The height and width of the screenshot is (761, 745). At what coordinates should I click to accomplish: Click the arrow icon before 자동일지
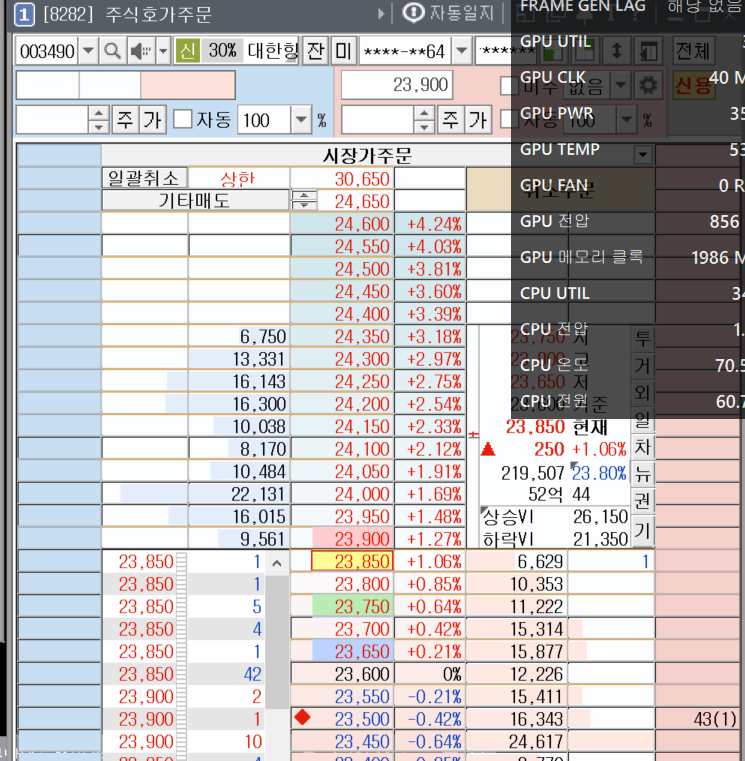pos(381,13)
